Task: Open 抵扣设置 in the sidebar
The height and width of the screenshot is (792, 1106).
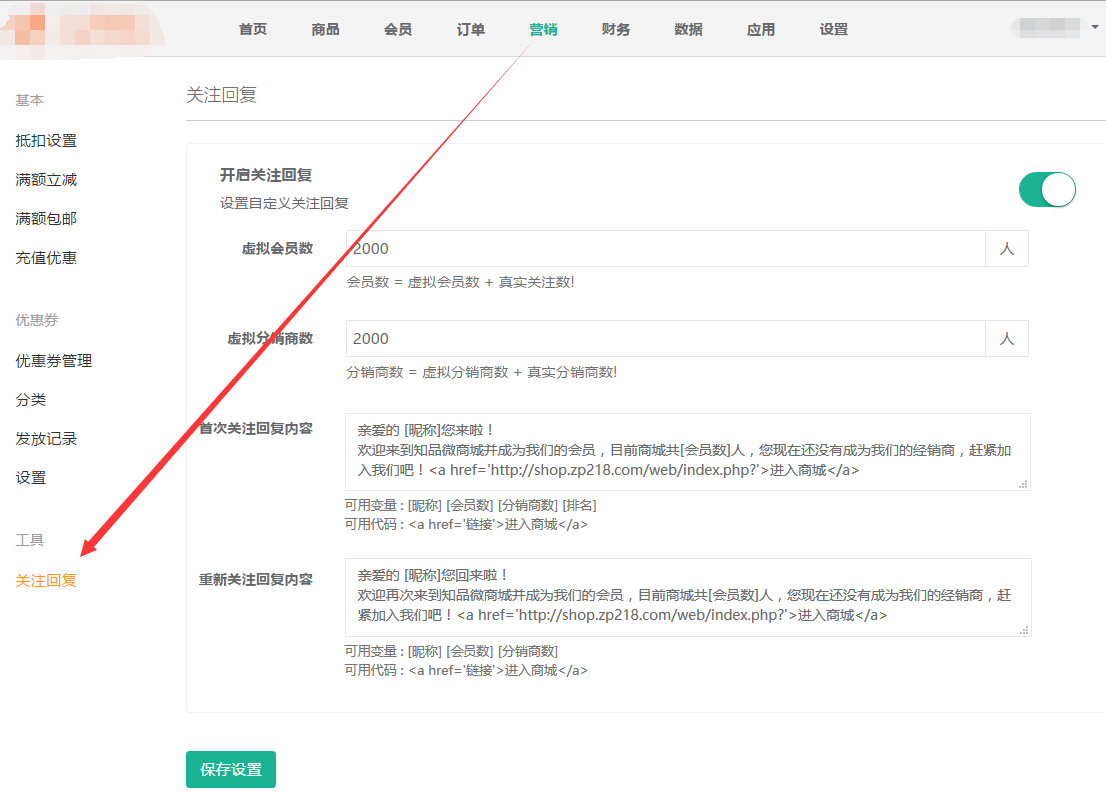Action: tap(46, 141)
